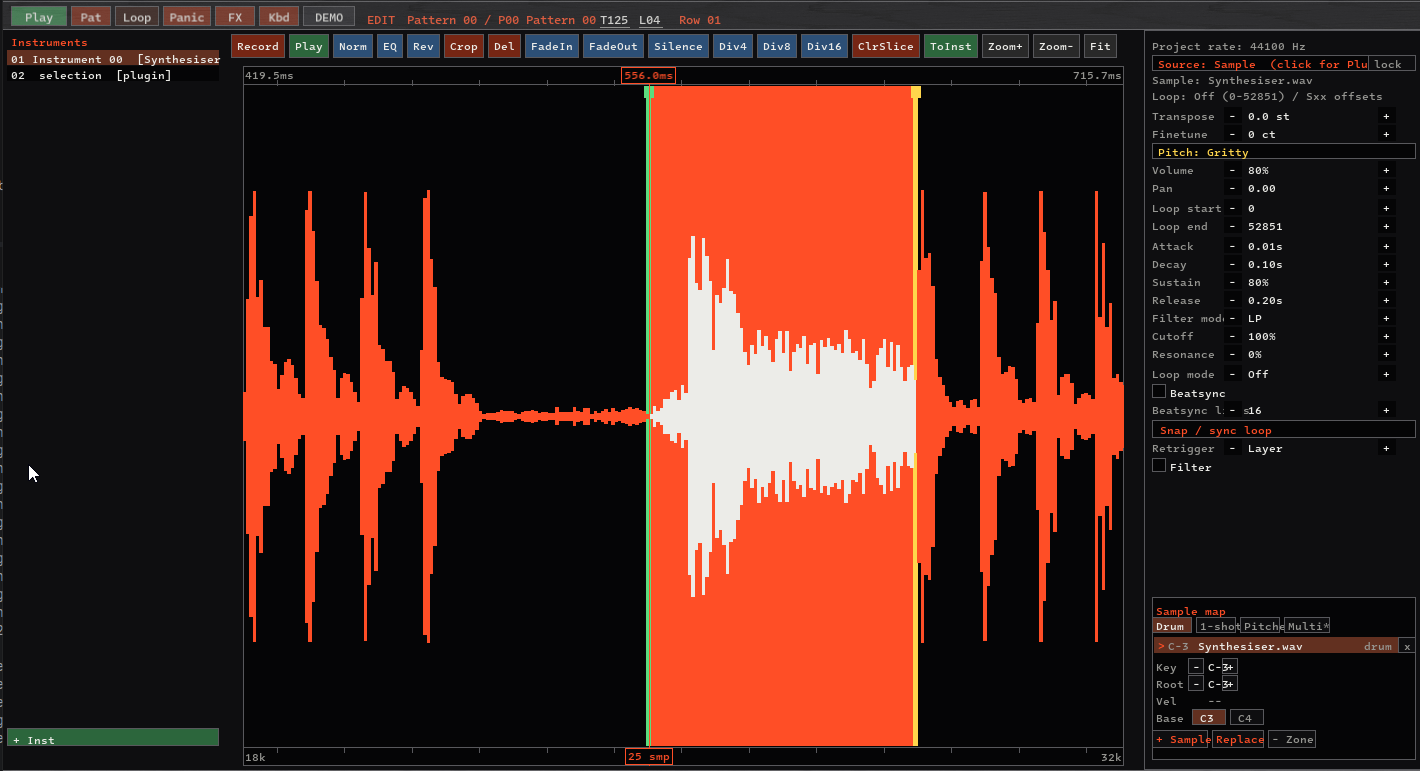Slice the sample with Div8
The image size is (1420, 771).
(778, 46)
